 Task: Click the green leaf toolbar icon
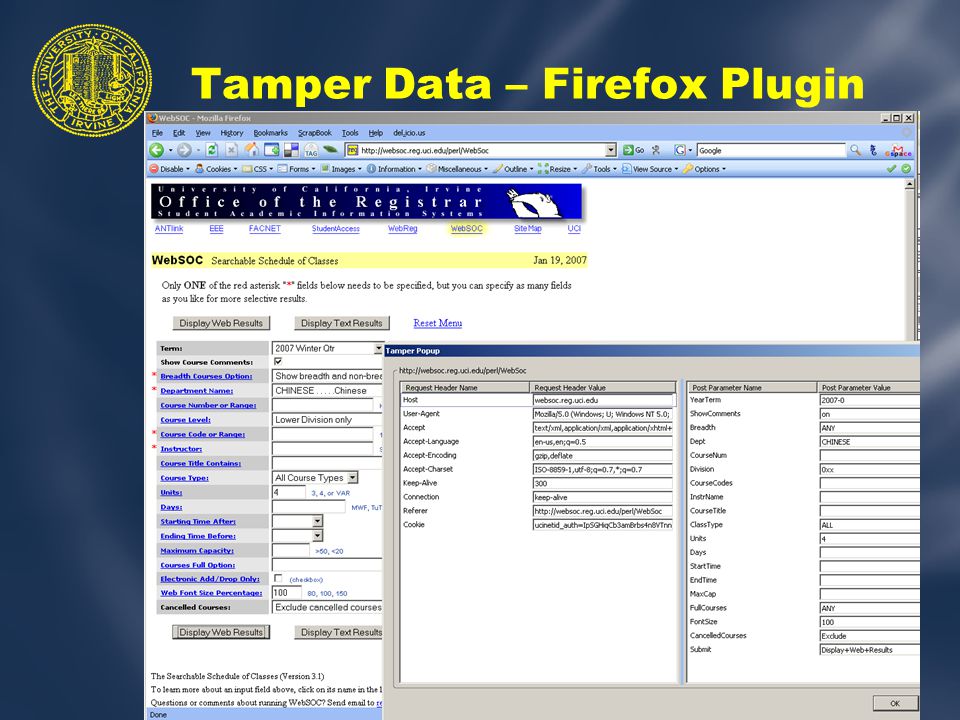pyautogui.click(x=331, y=149)
